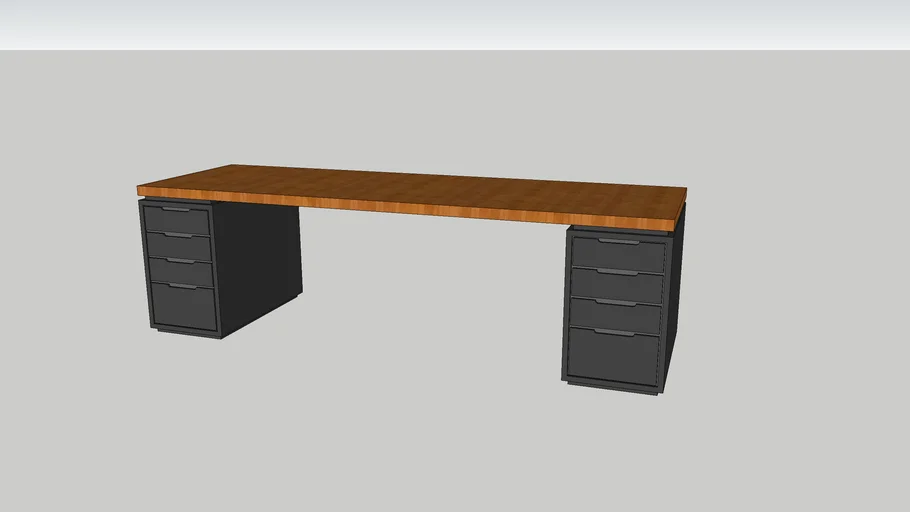Select the handle of the bottom right drawer
Image resolution: width=910 pixels, height=512 pixels.
pyautogui.click(x=614, y=332)
